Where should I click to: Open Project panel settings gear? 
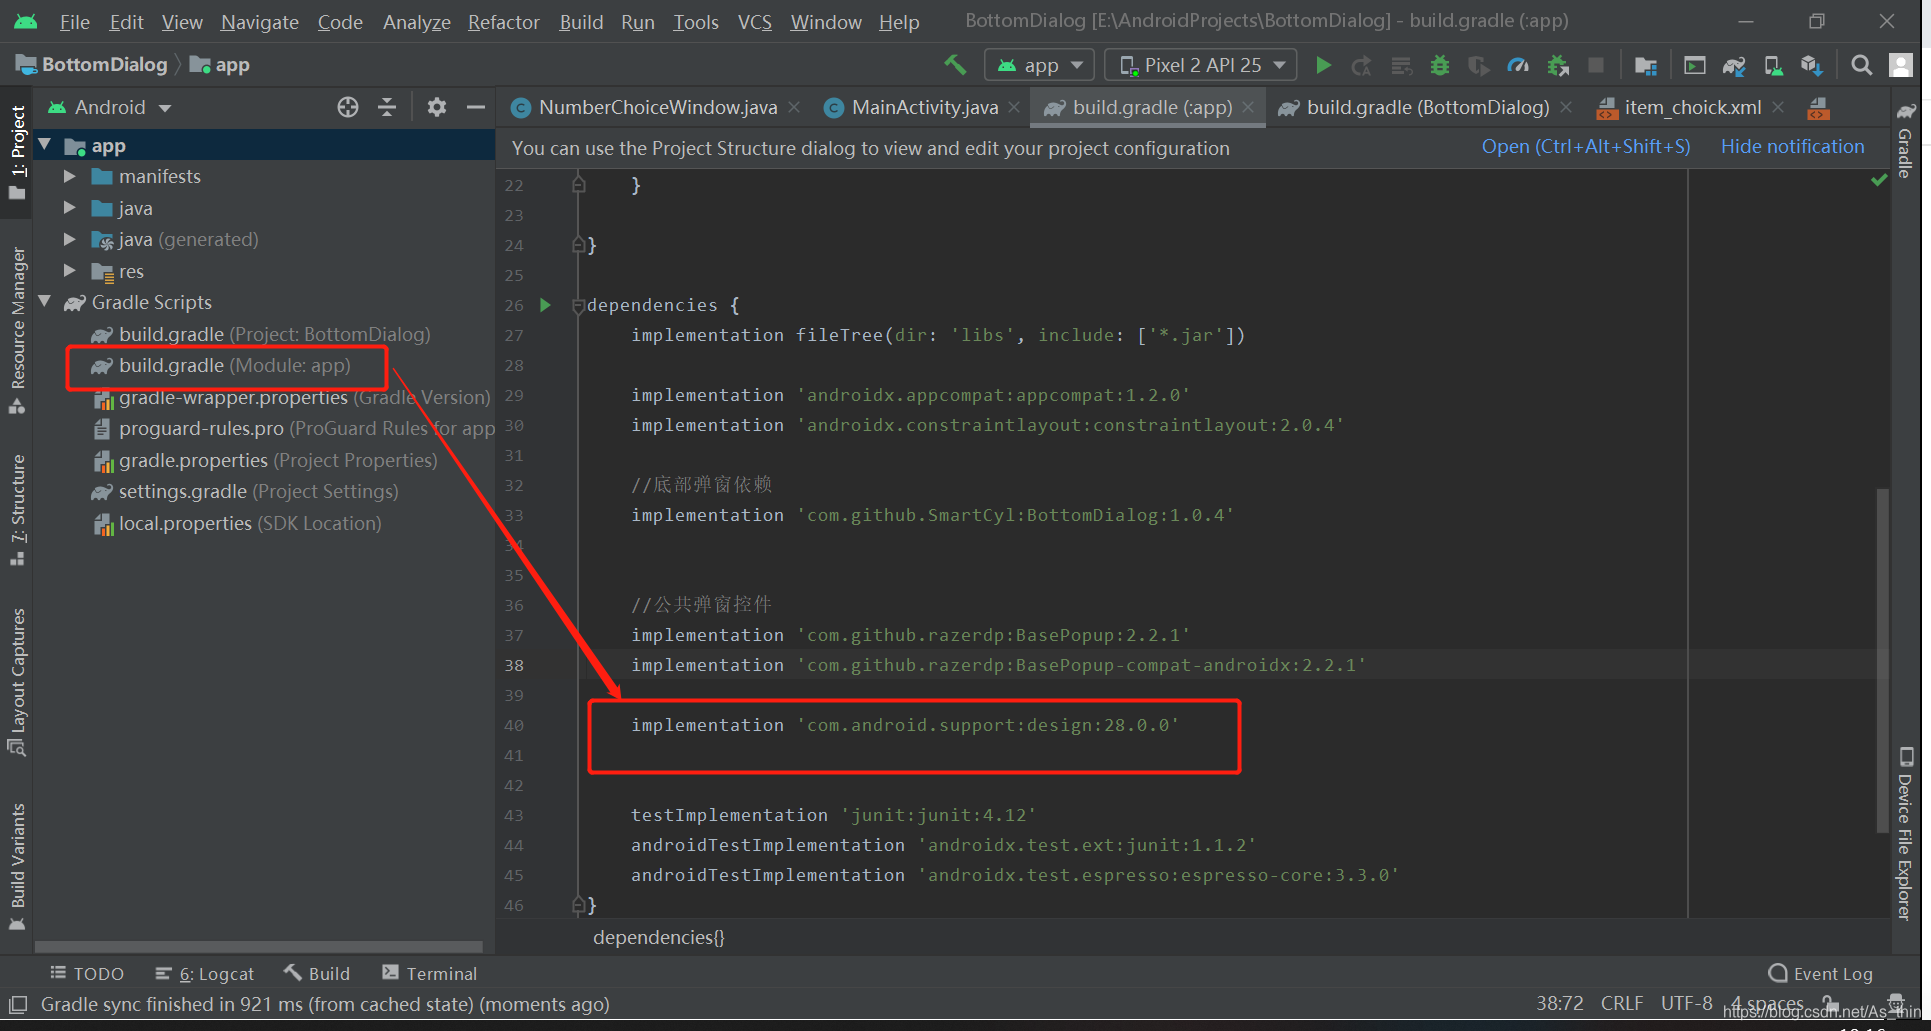tap(436, 107)
